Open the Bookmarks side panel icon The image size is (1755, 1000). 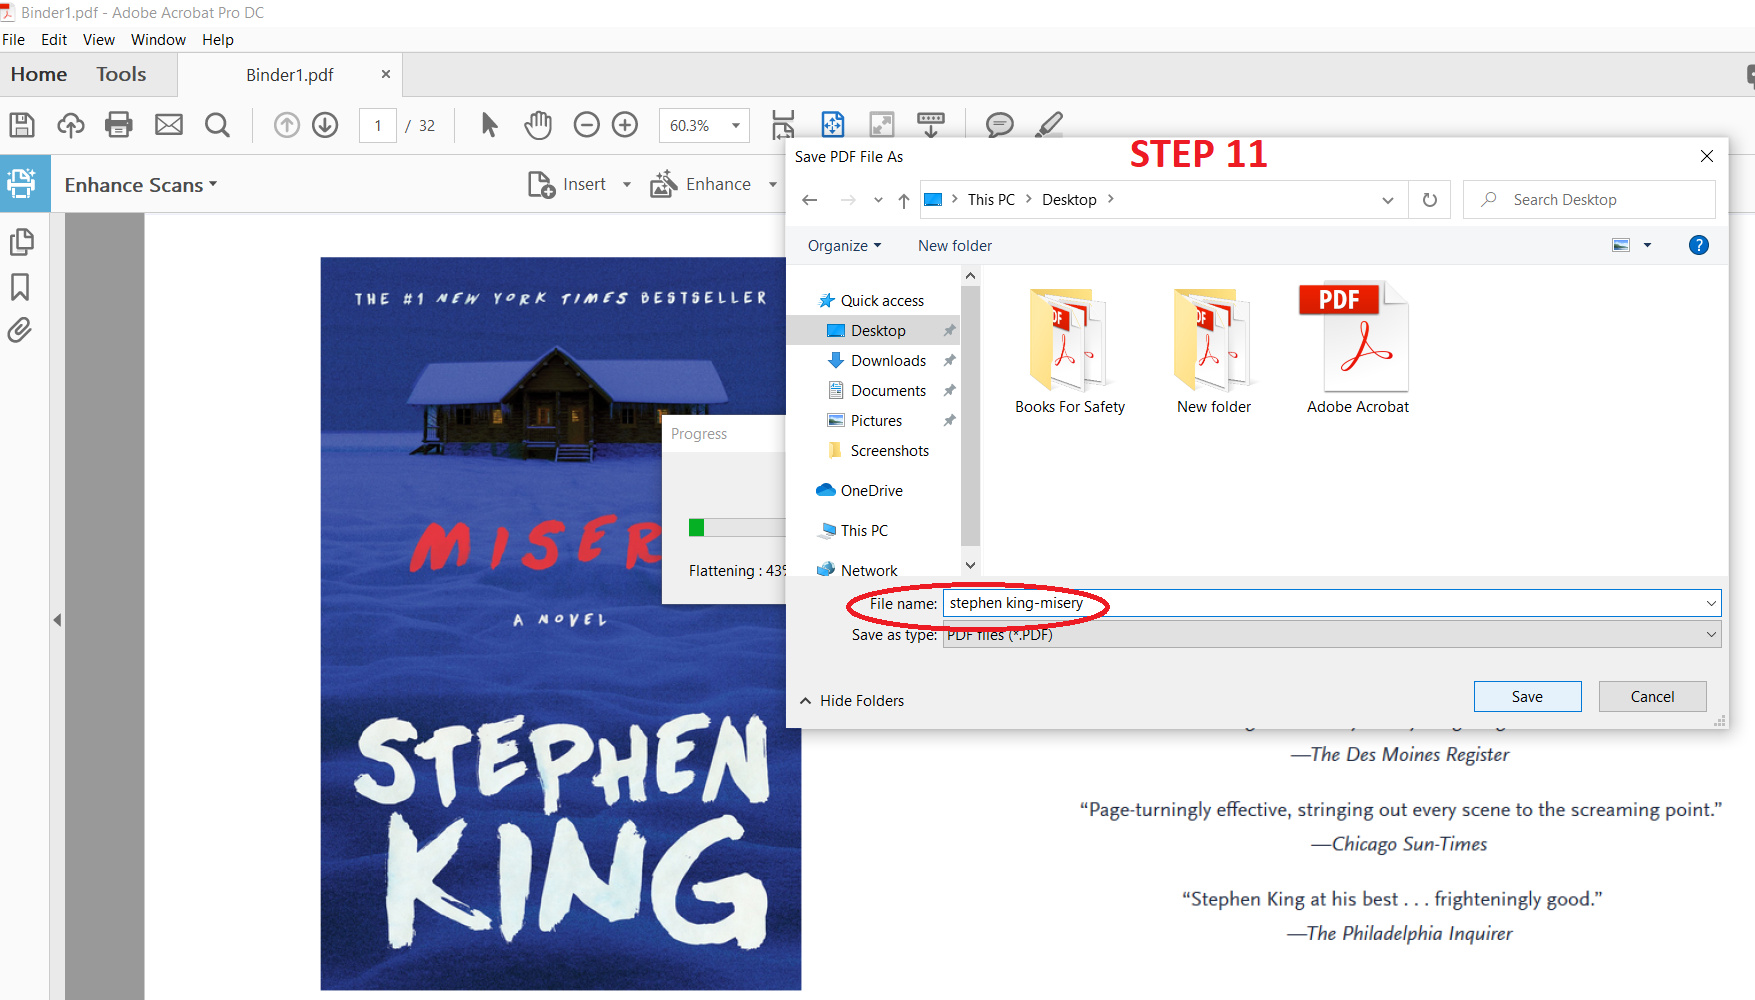point(20,287)
